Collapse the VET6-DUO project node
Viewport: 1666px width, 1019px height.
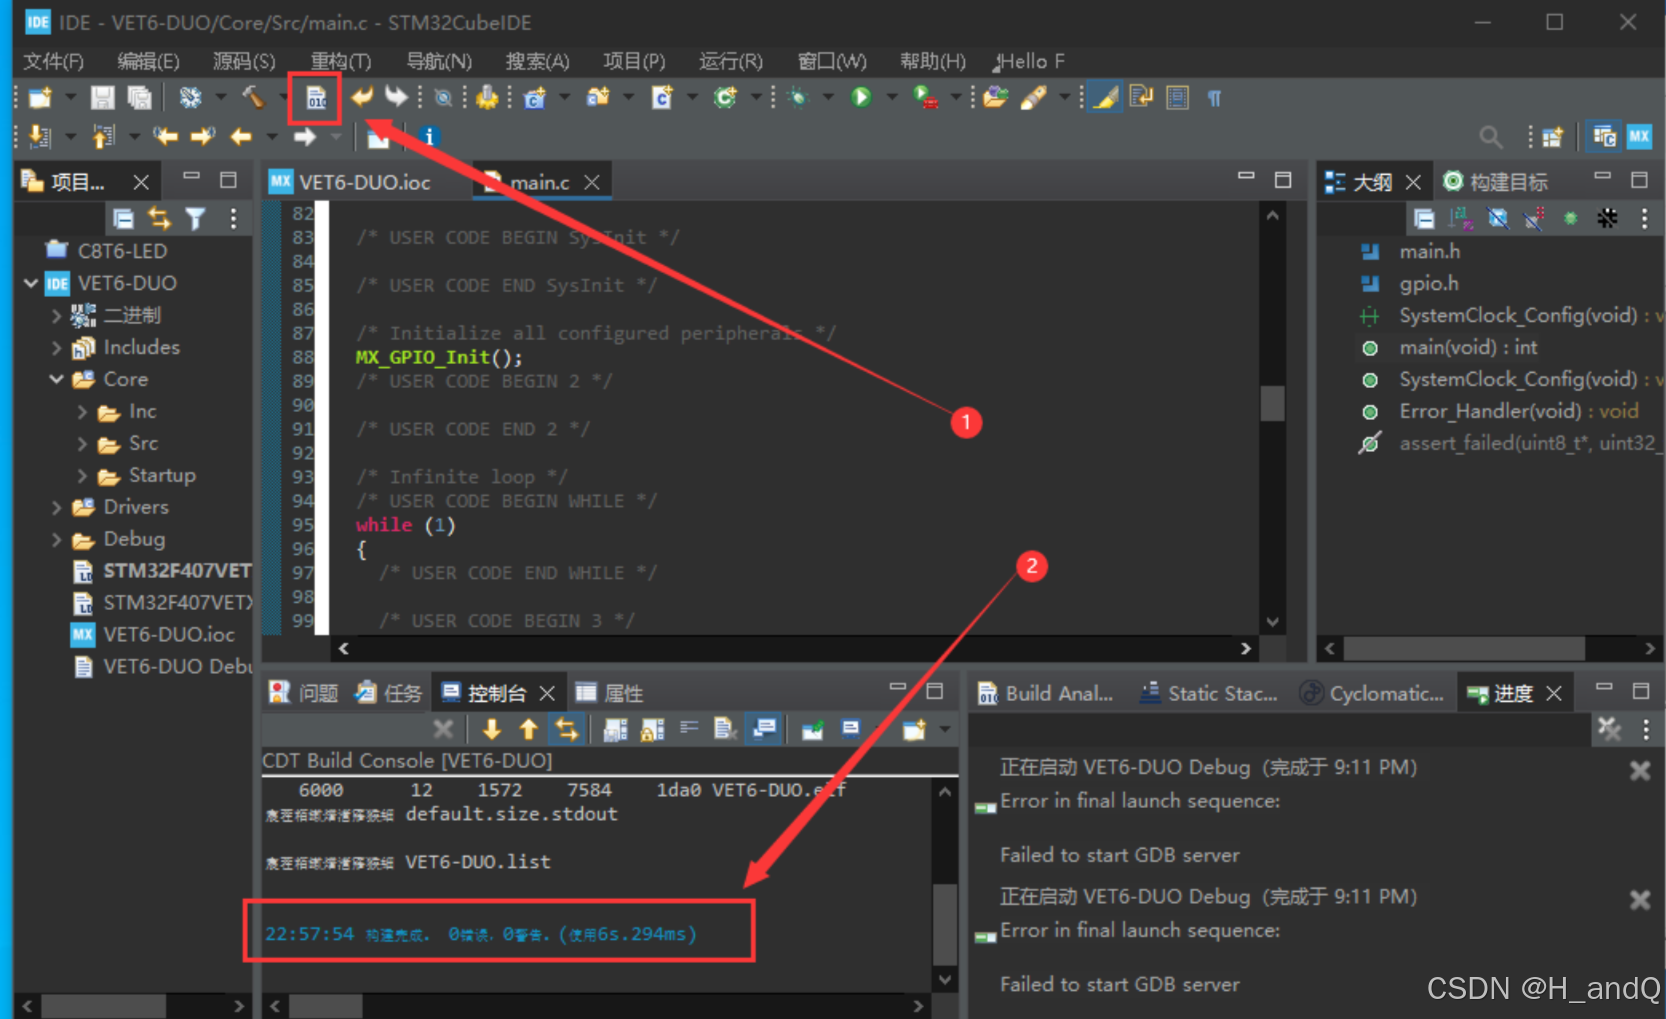pyautogui.click(x=31, y=283)
